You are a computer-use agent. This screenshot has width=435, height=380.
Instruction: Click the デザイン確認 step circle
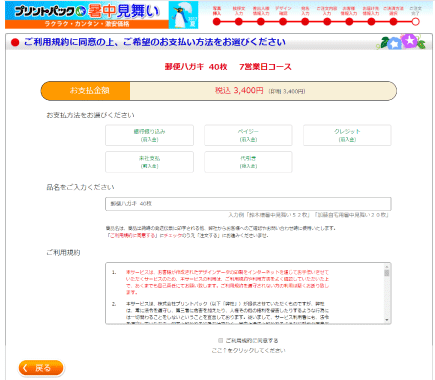[283, 22]
